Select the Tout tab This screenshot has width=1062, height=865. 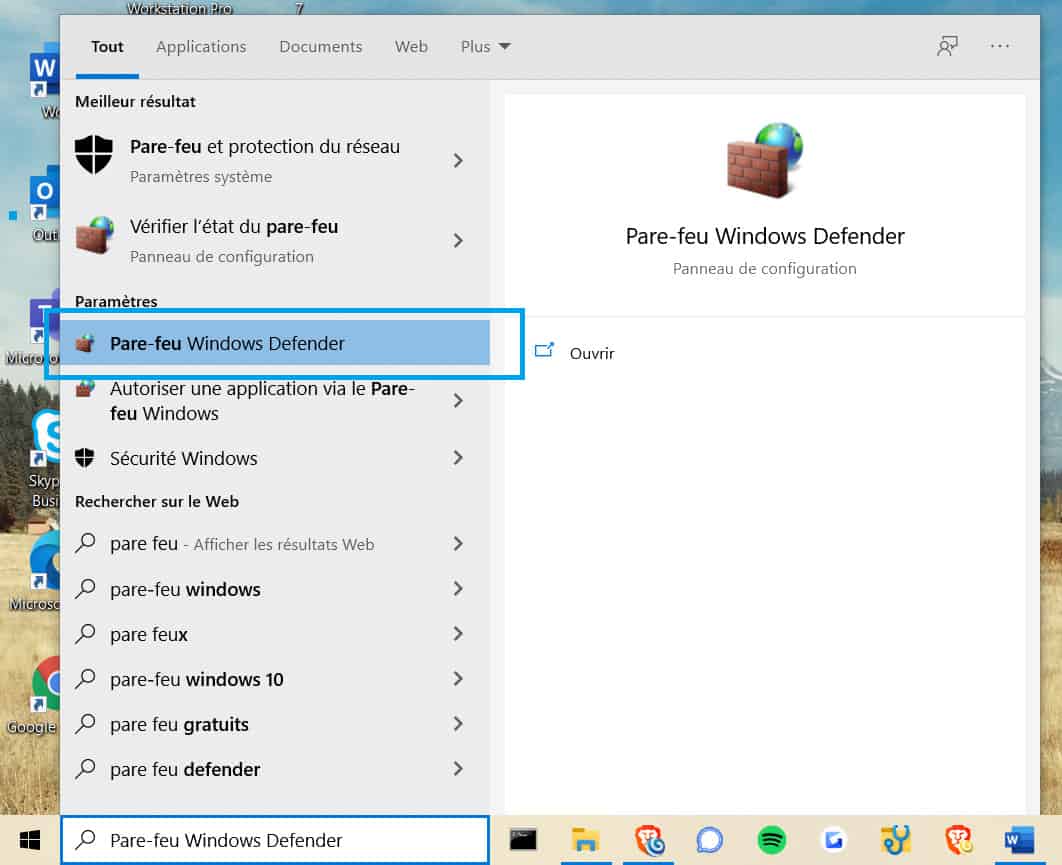(x=107, y=47)
